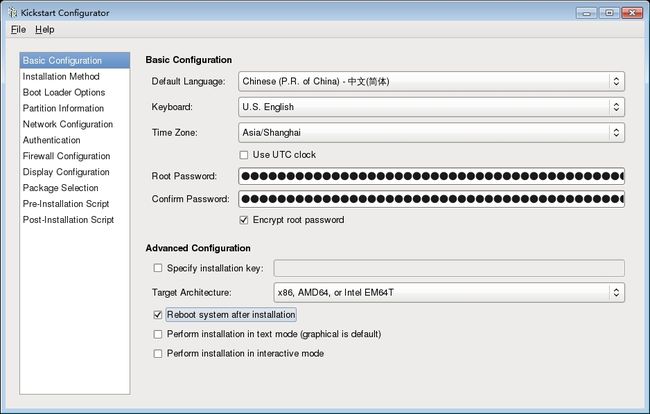Open Package Selection section

pos(75,188)
